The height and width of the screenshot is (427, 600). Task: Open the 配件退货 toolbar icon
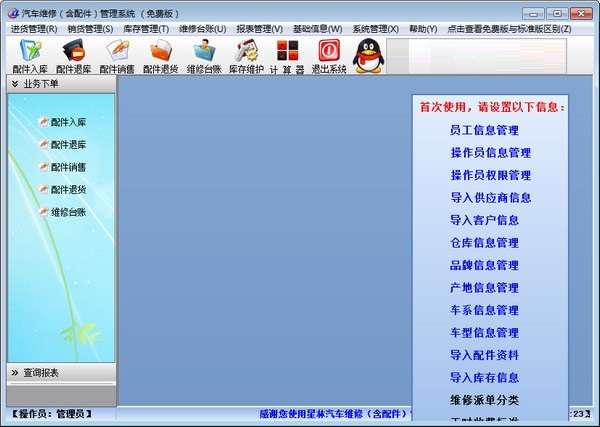coord(160,57)
